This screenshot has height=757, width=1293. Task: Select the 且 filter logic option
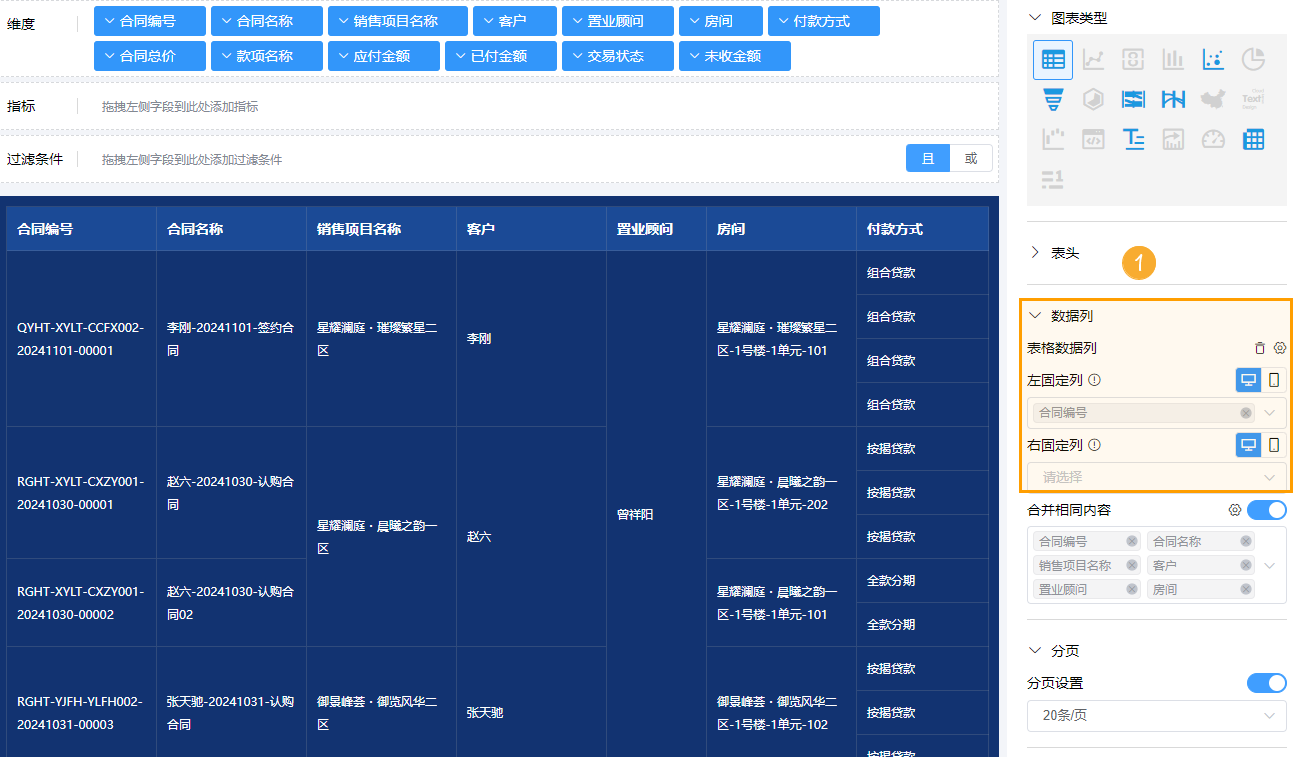(x=927, y=157)
